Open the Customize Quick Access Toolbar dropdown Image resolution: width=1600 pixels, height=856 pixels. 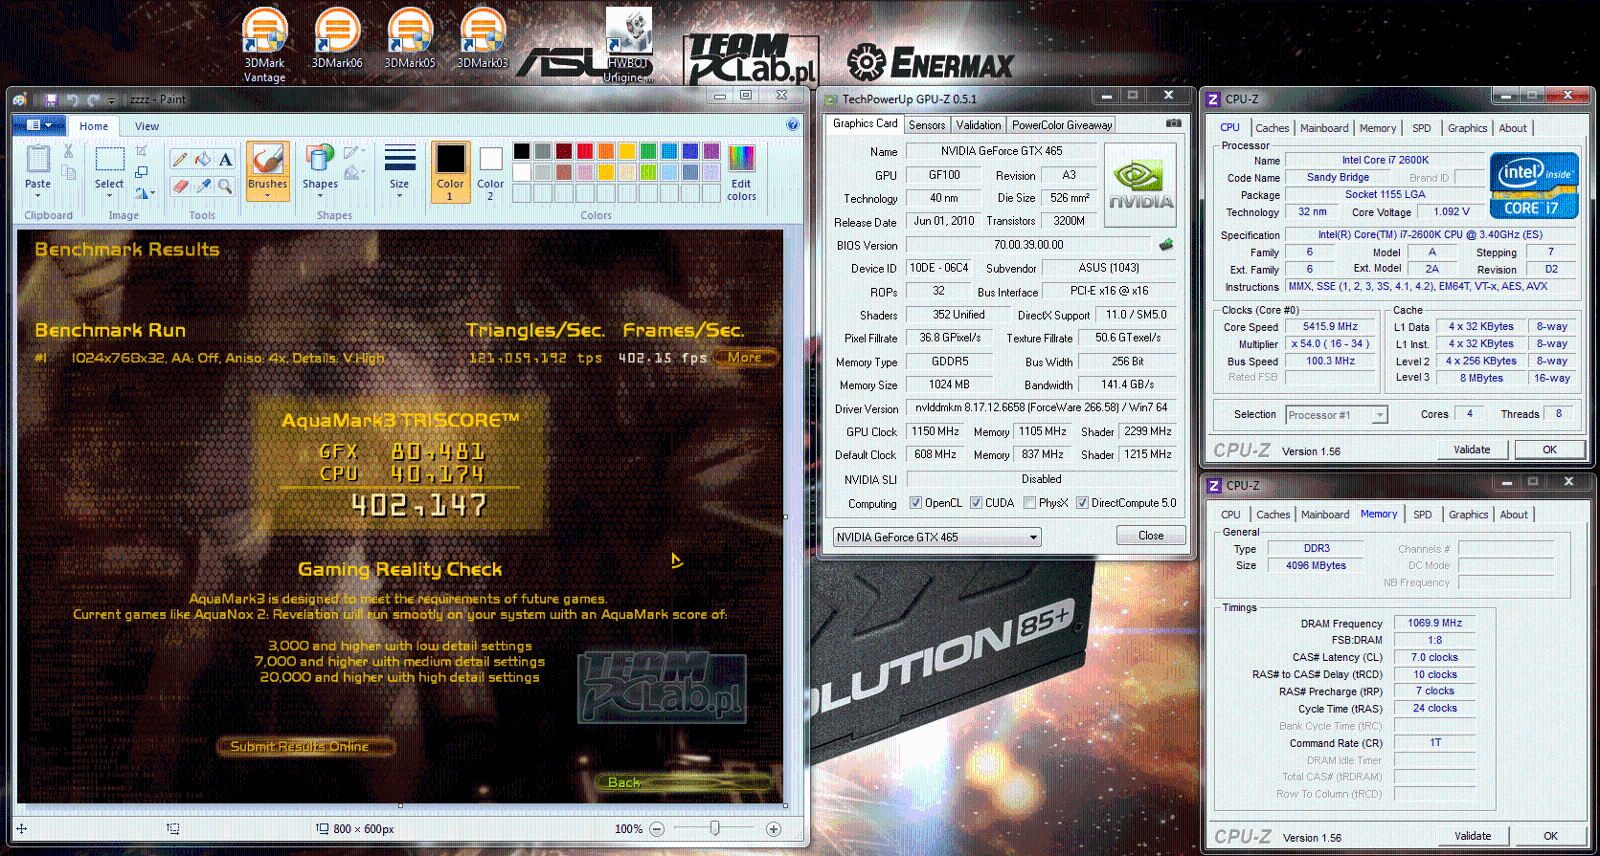tap(112, 100)
